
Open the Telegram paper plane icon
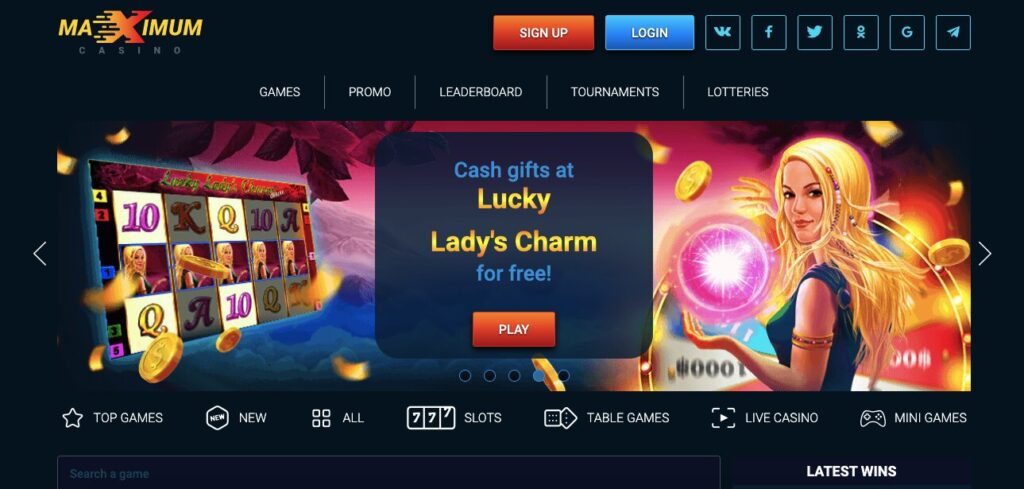(x=953, y=33)
